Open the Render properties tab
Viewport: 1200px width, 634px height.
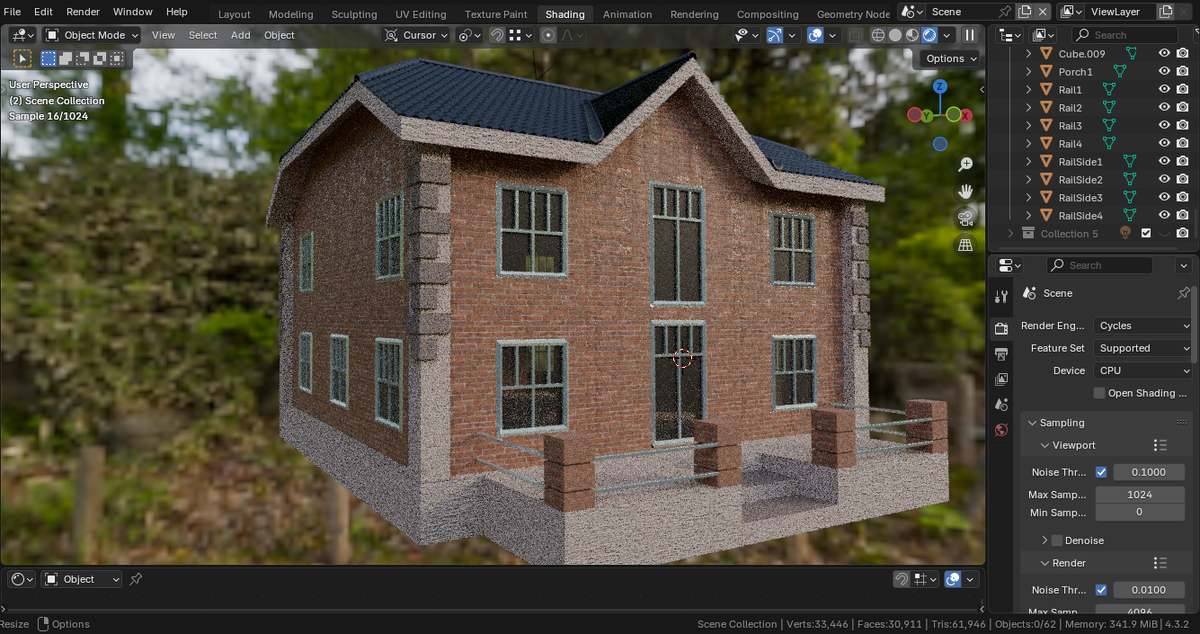1001,328
